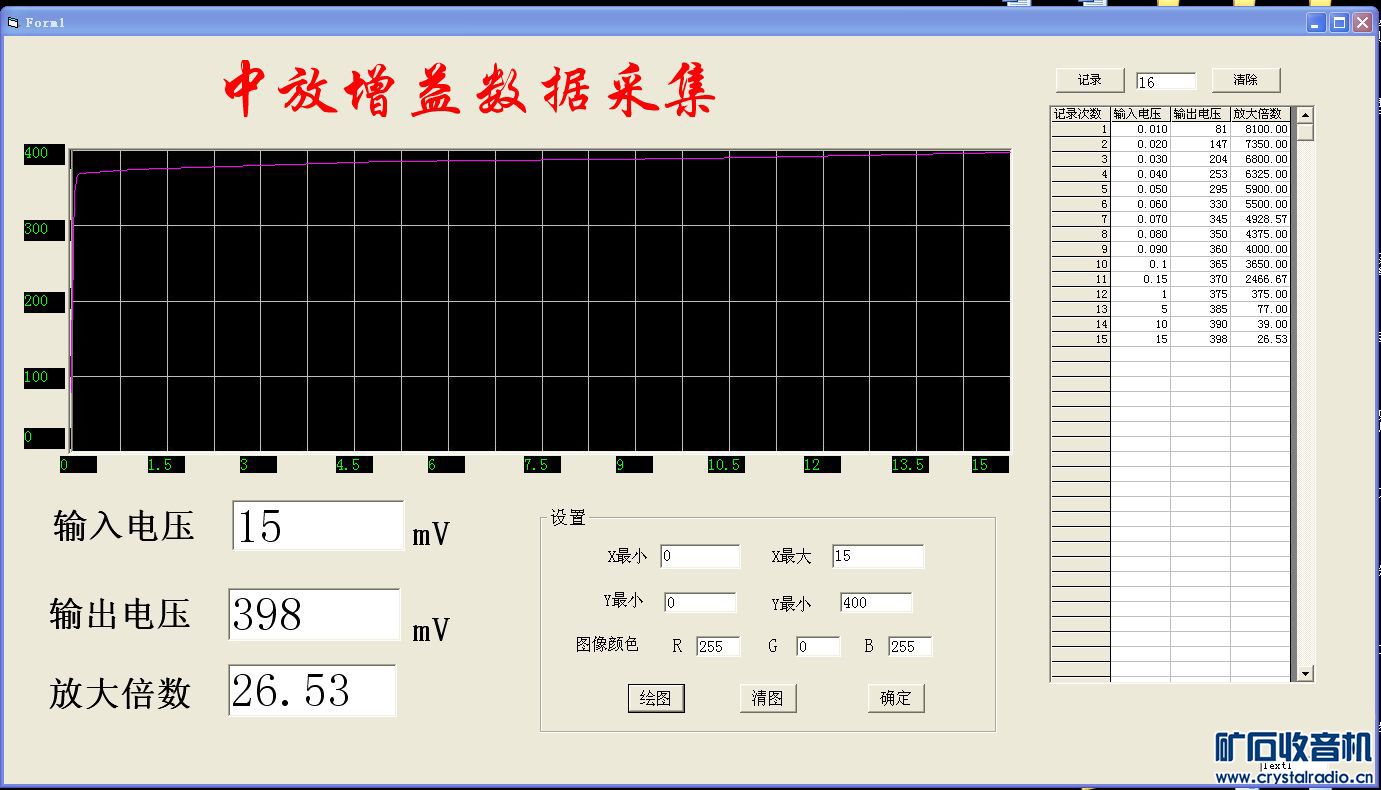Click the B color value field
Image resolution: width=1381 pixels, height=790 pixels.
click(910, 646)
